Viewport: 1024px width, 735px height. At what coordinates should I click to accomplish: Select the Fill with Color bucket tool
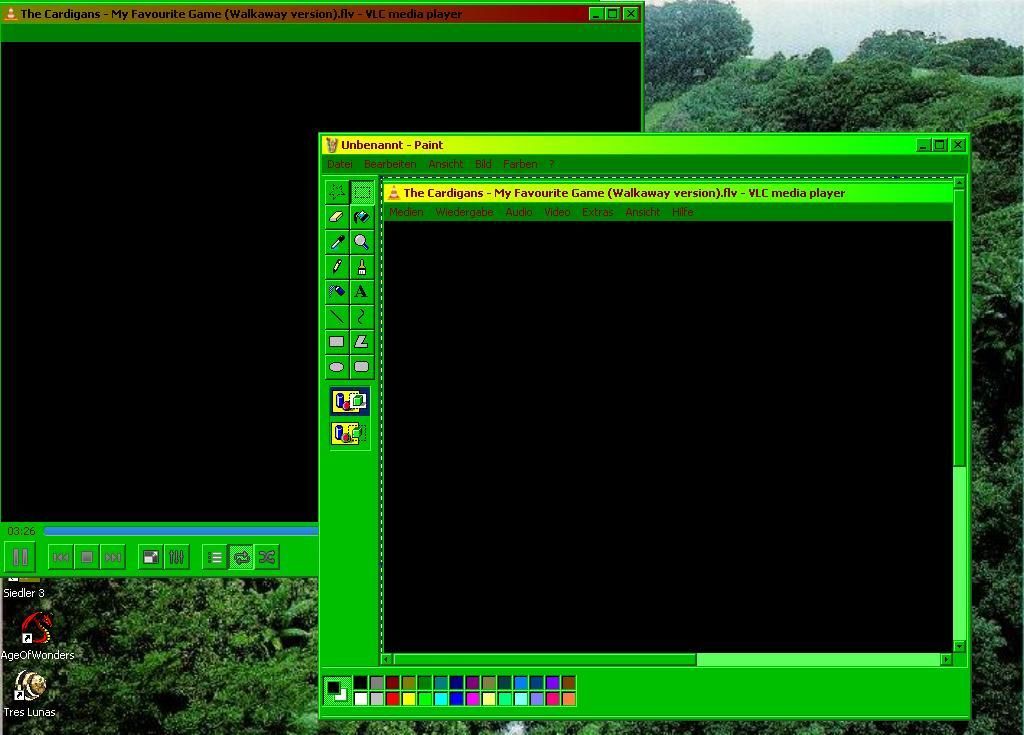[361, 217]
